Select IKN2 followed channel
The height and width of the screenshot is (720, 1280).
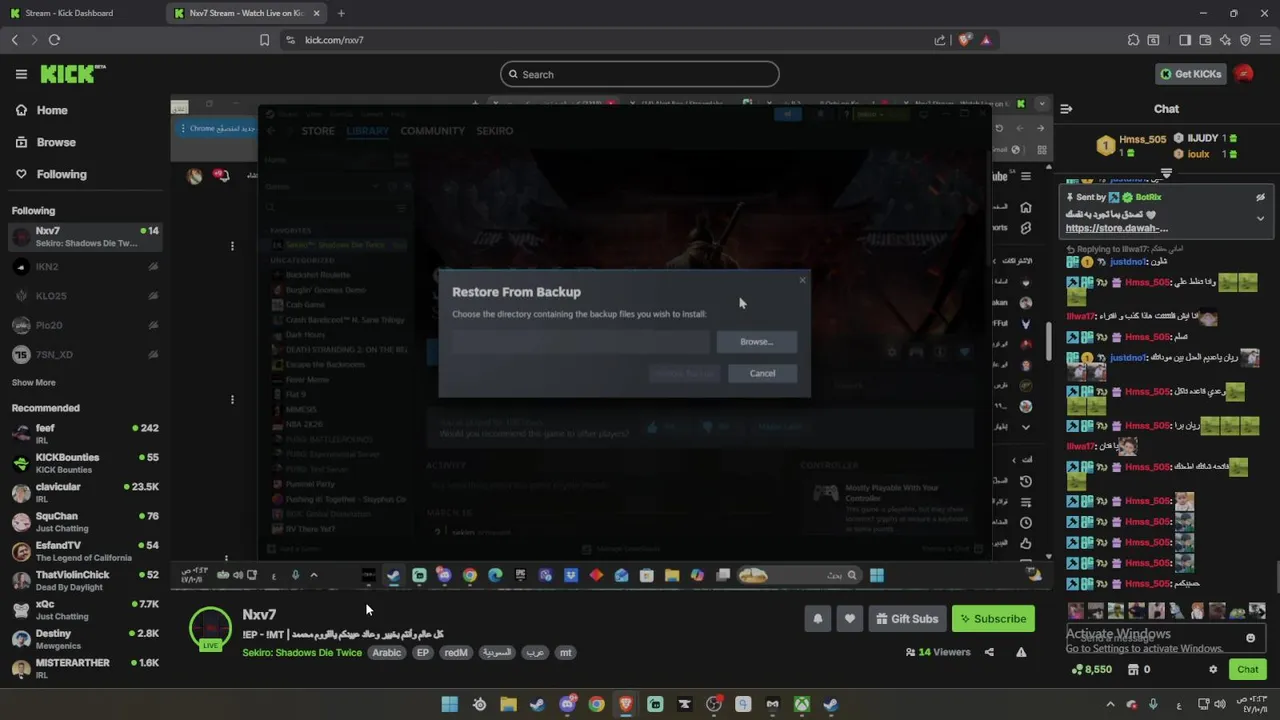[85, 267]
